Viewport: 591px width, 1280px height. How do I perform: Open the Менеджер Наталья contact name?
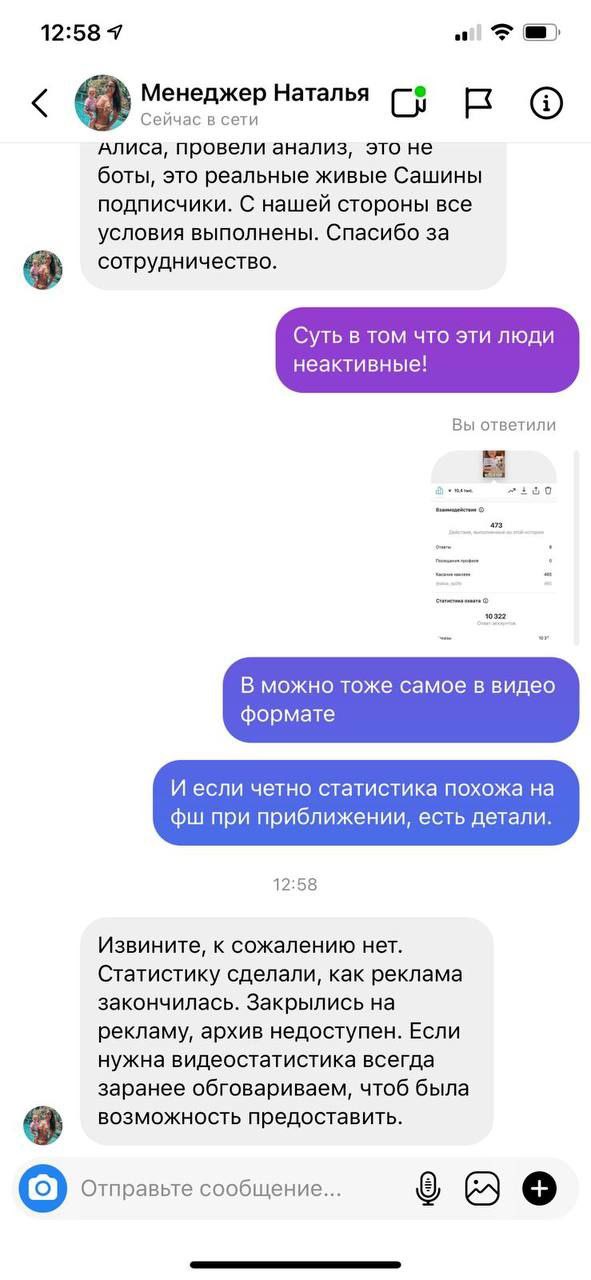255,93
